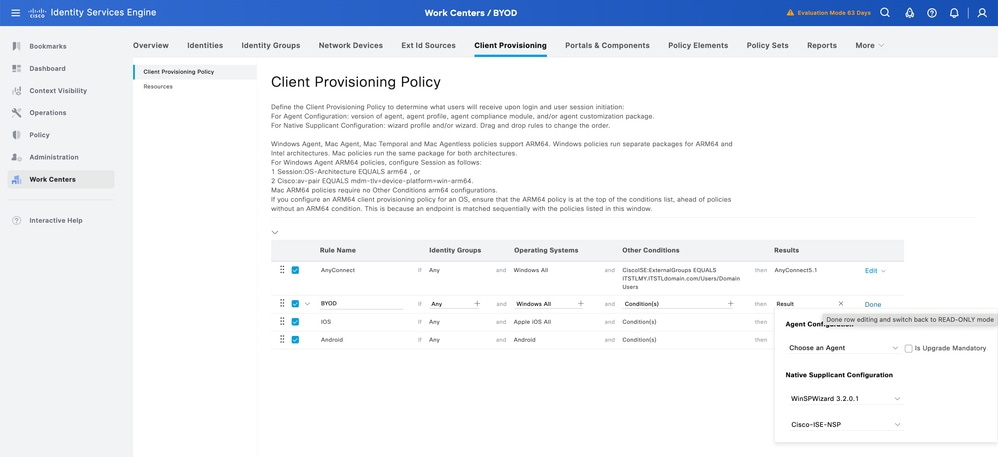This screenshot has height=457, width=998.
Task: Click the Rule Name column header
Action: [337, 250]
